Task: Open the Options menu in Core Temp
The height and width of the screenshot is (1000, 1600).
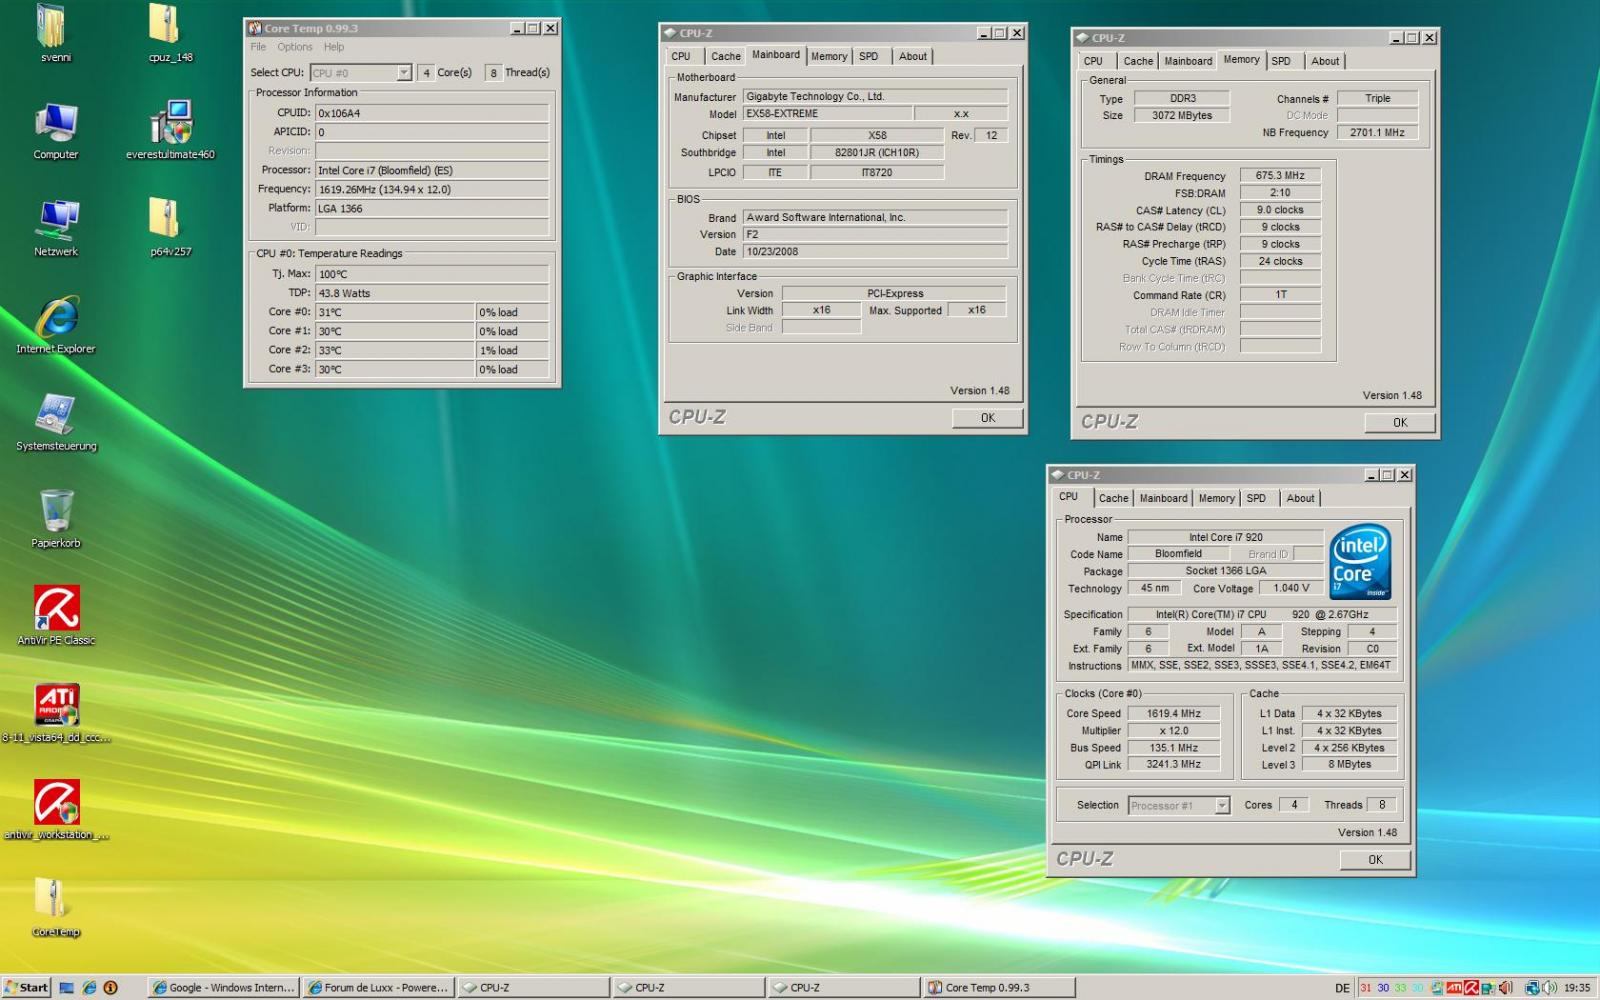Action: (x=295, y=47)
